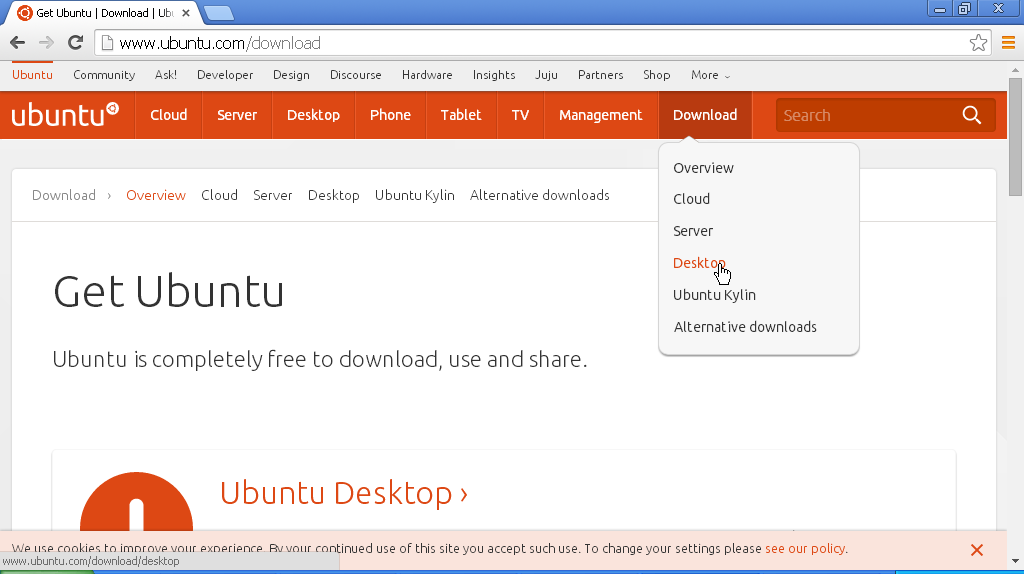Open the Chrome hamburger menu
The height and width of the screenshot is (574, 1024).
[x=1008, y=43]
